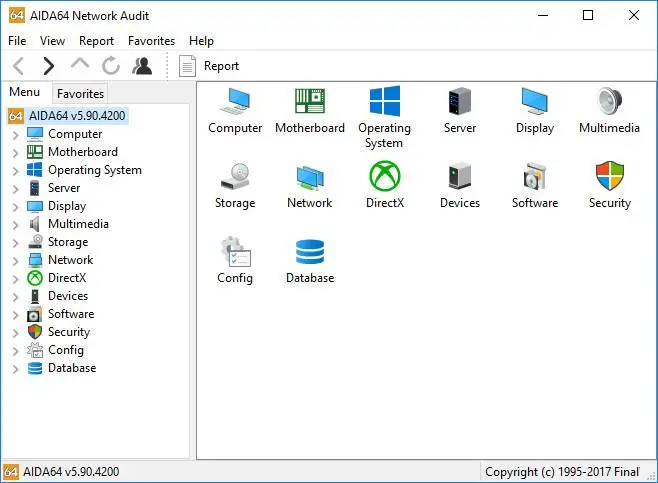The image size is (658, 483).
Task: Open the Favorites menu in menu bar
Action: coord(151,41)
